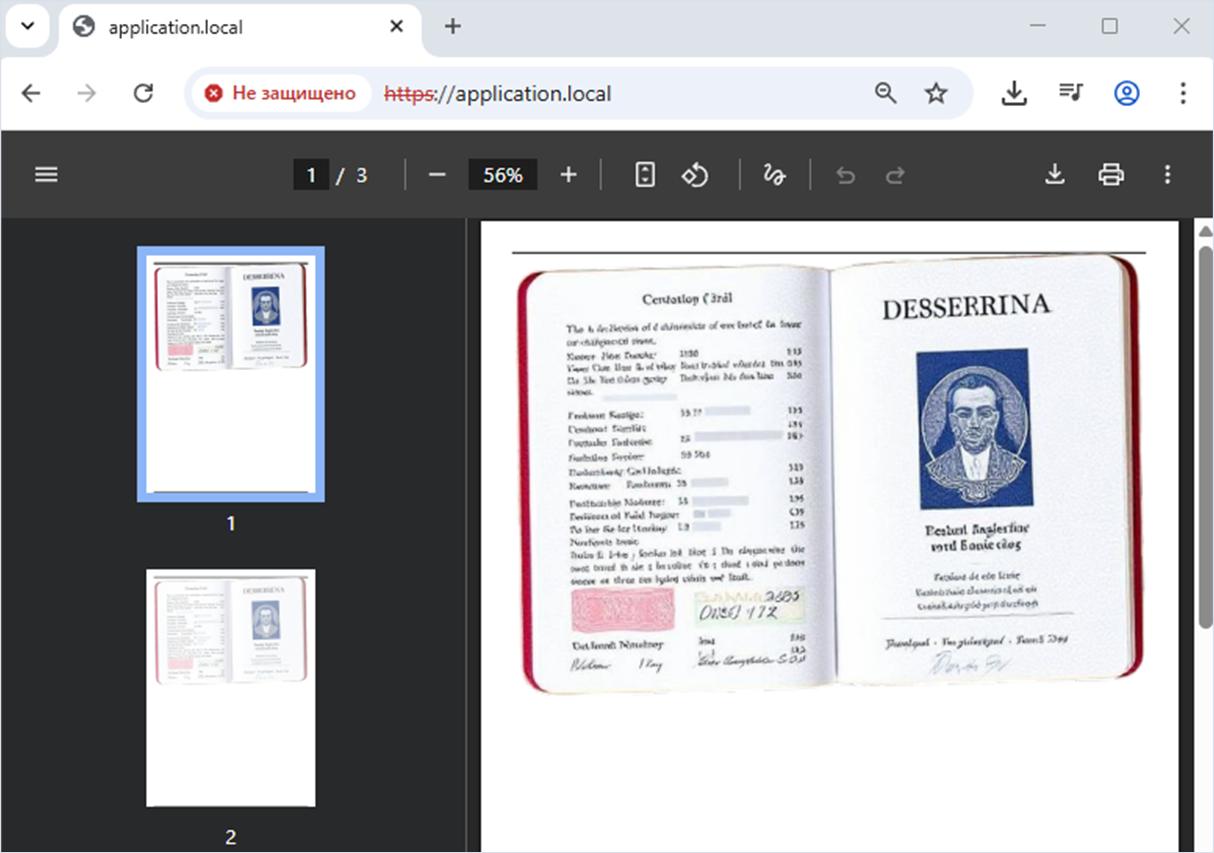Click the fit to page icon

pyautogui.click(x=645, y=175)
